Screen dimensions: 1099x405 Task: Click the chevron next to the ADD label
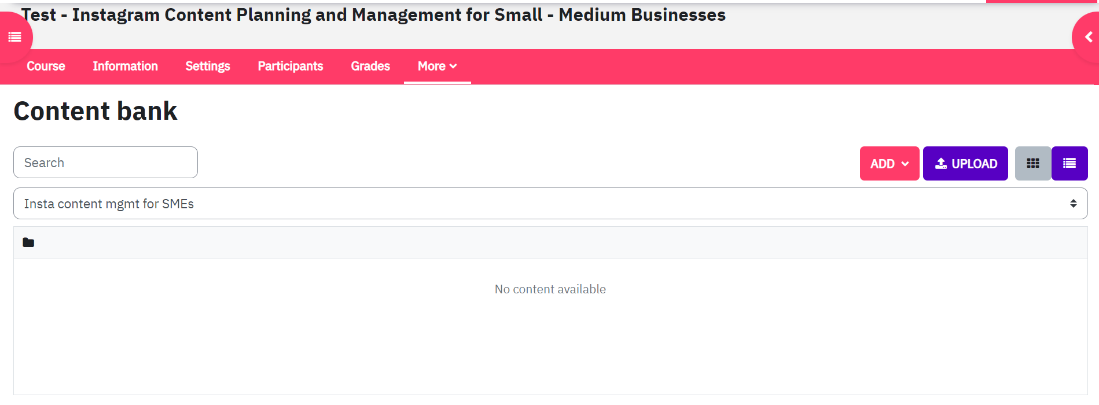pos(905,164)
